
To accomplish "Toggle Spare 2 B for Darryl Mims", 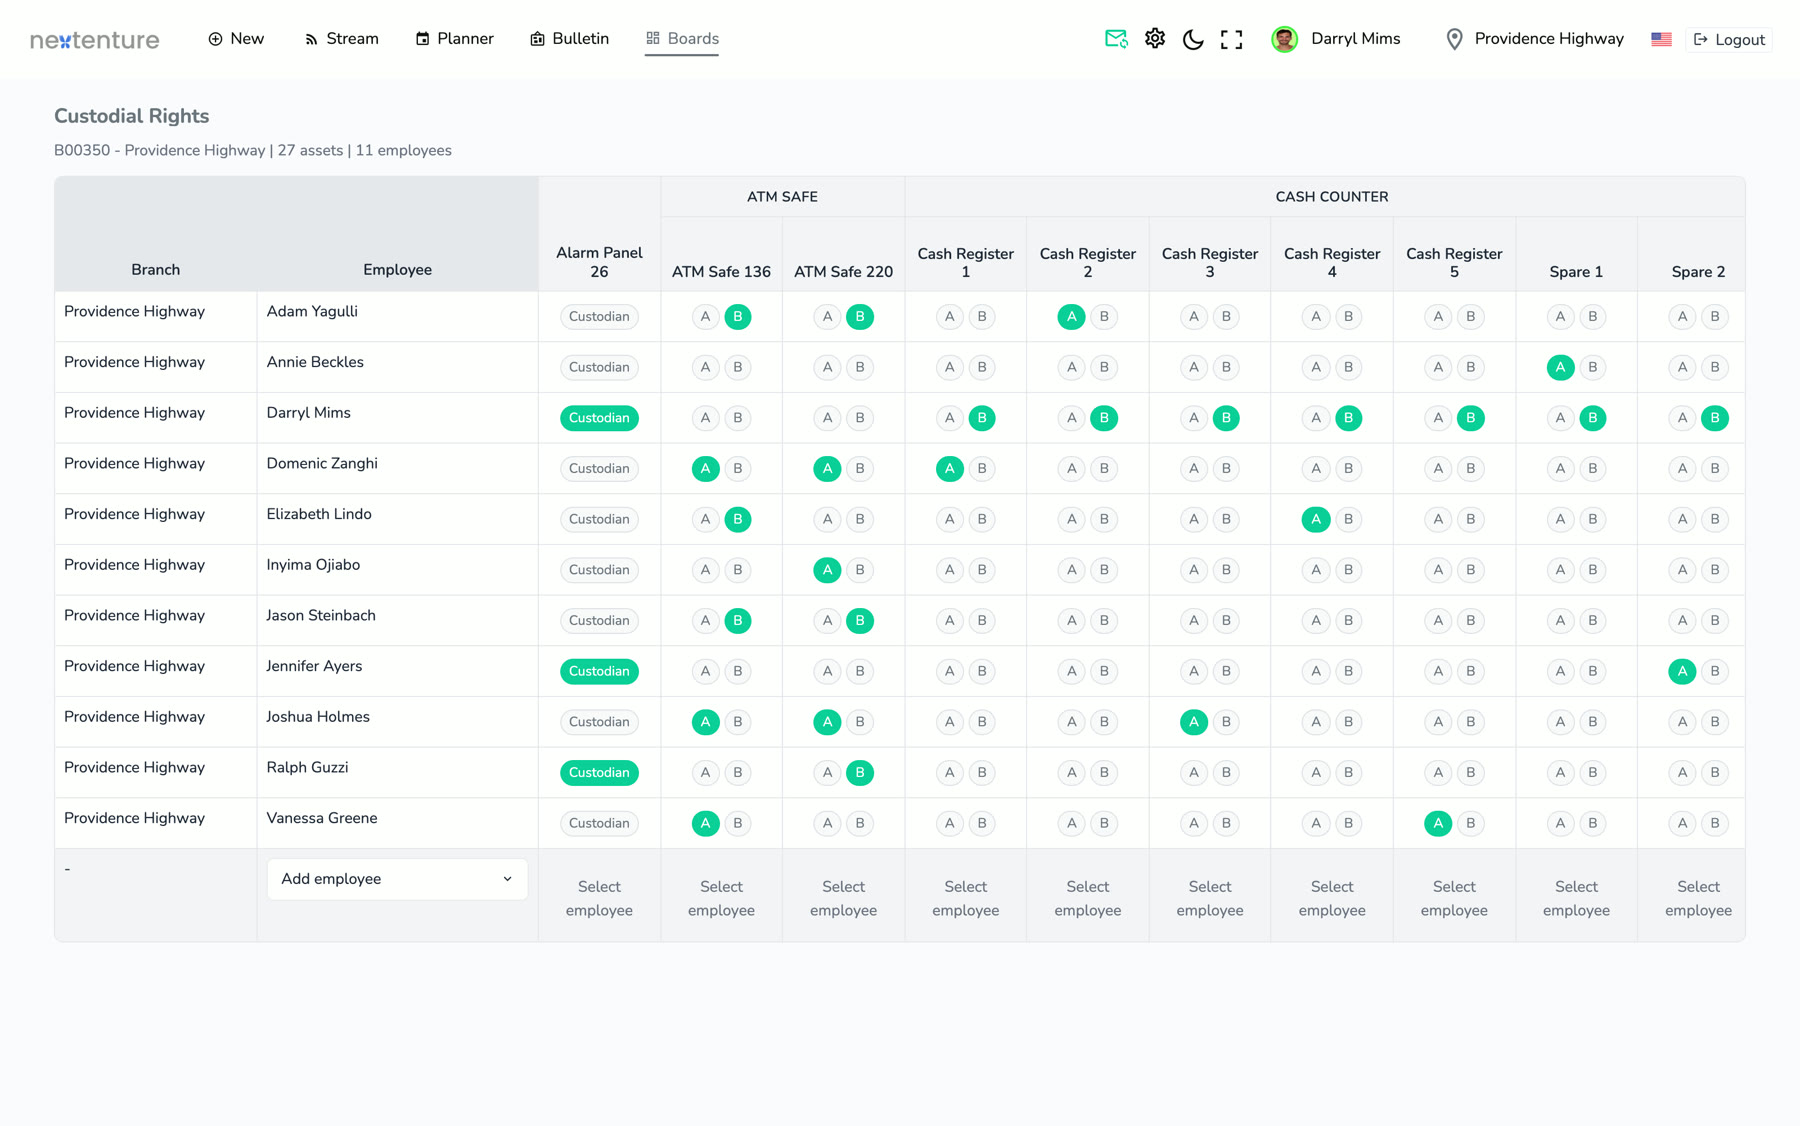I will click(1715, 418).
